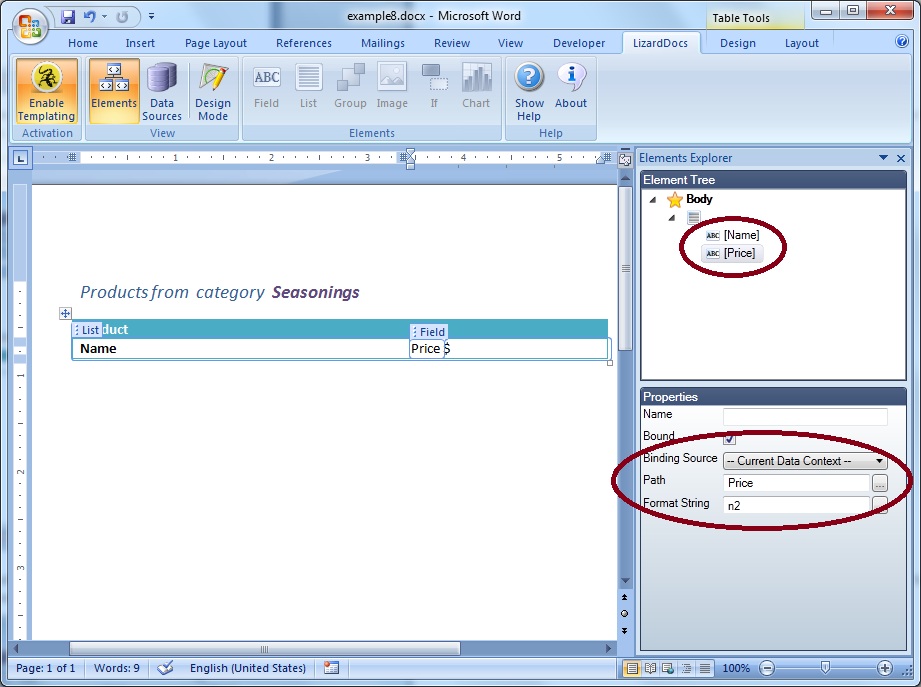Open the Binding Source dropdown
The image size is (921, 687).
click(805, 461)
